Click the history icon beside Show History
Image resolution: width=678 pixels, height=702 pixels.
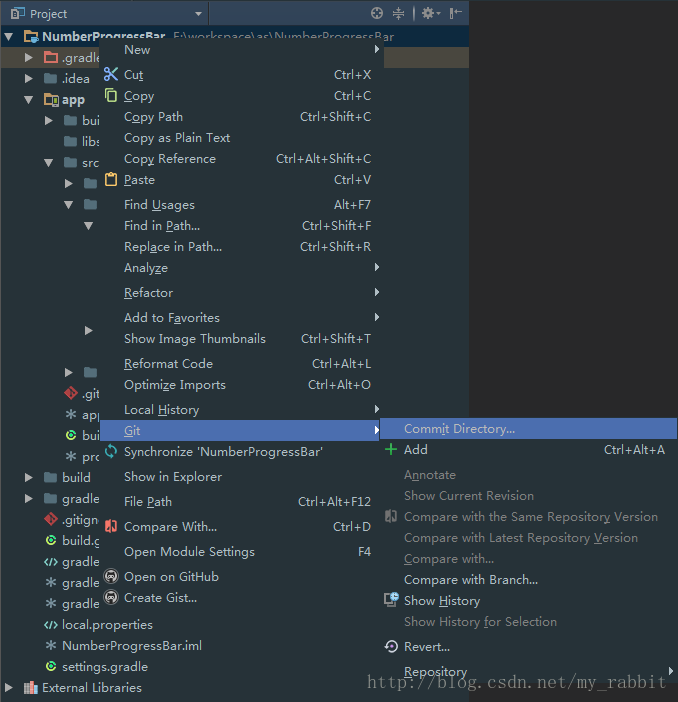coord(391,600)
